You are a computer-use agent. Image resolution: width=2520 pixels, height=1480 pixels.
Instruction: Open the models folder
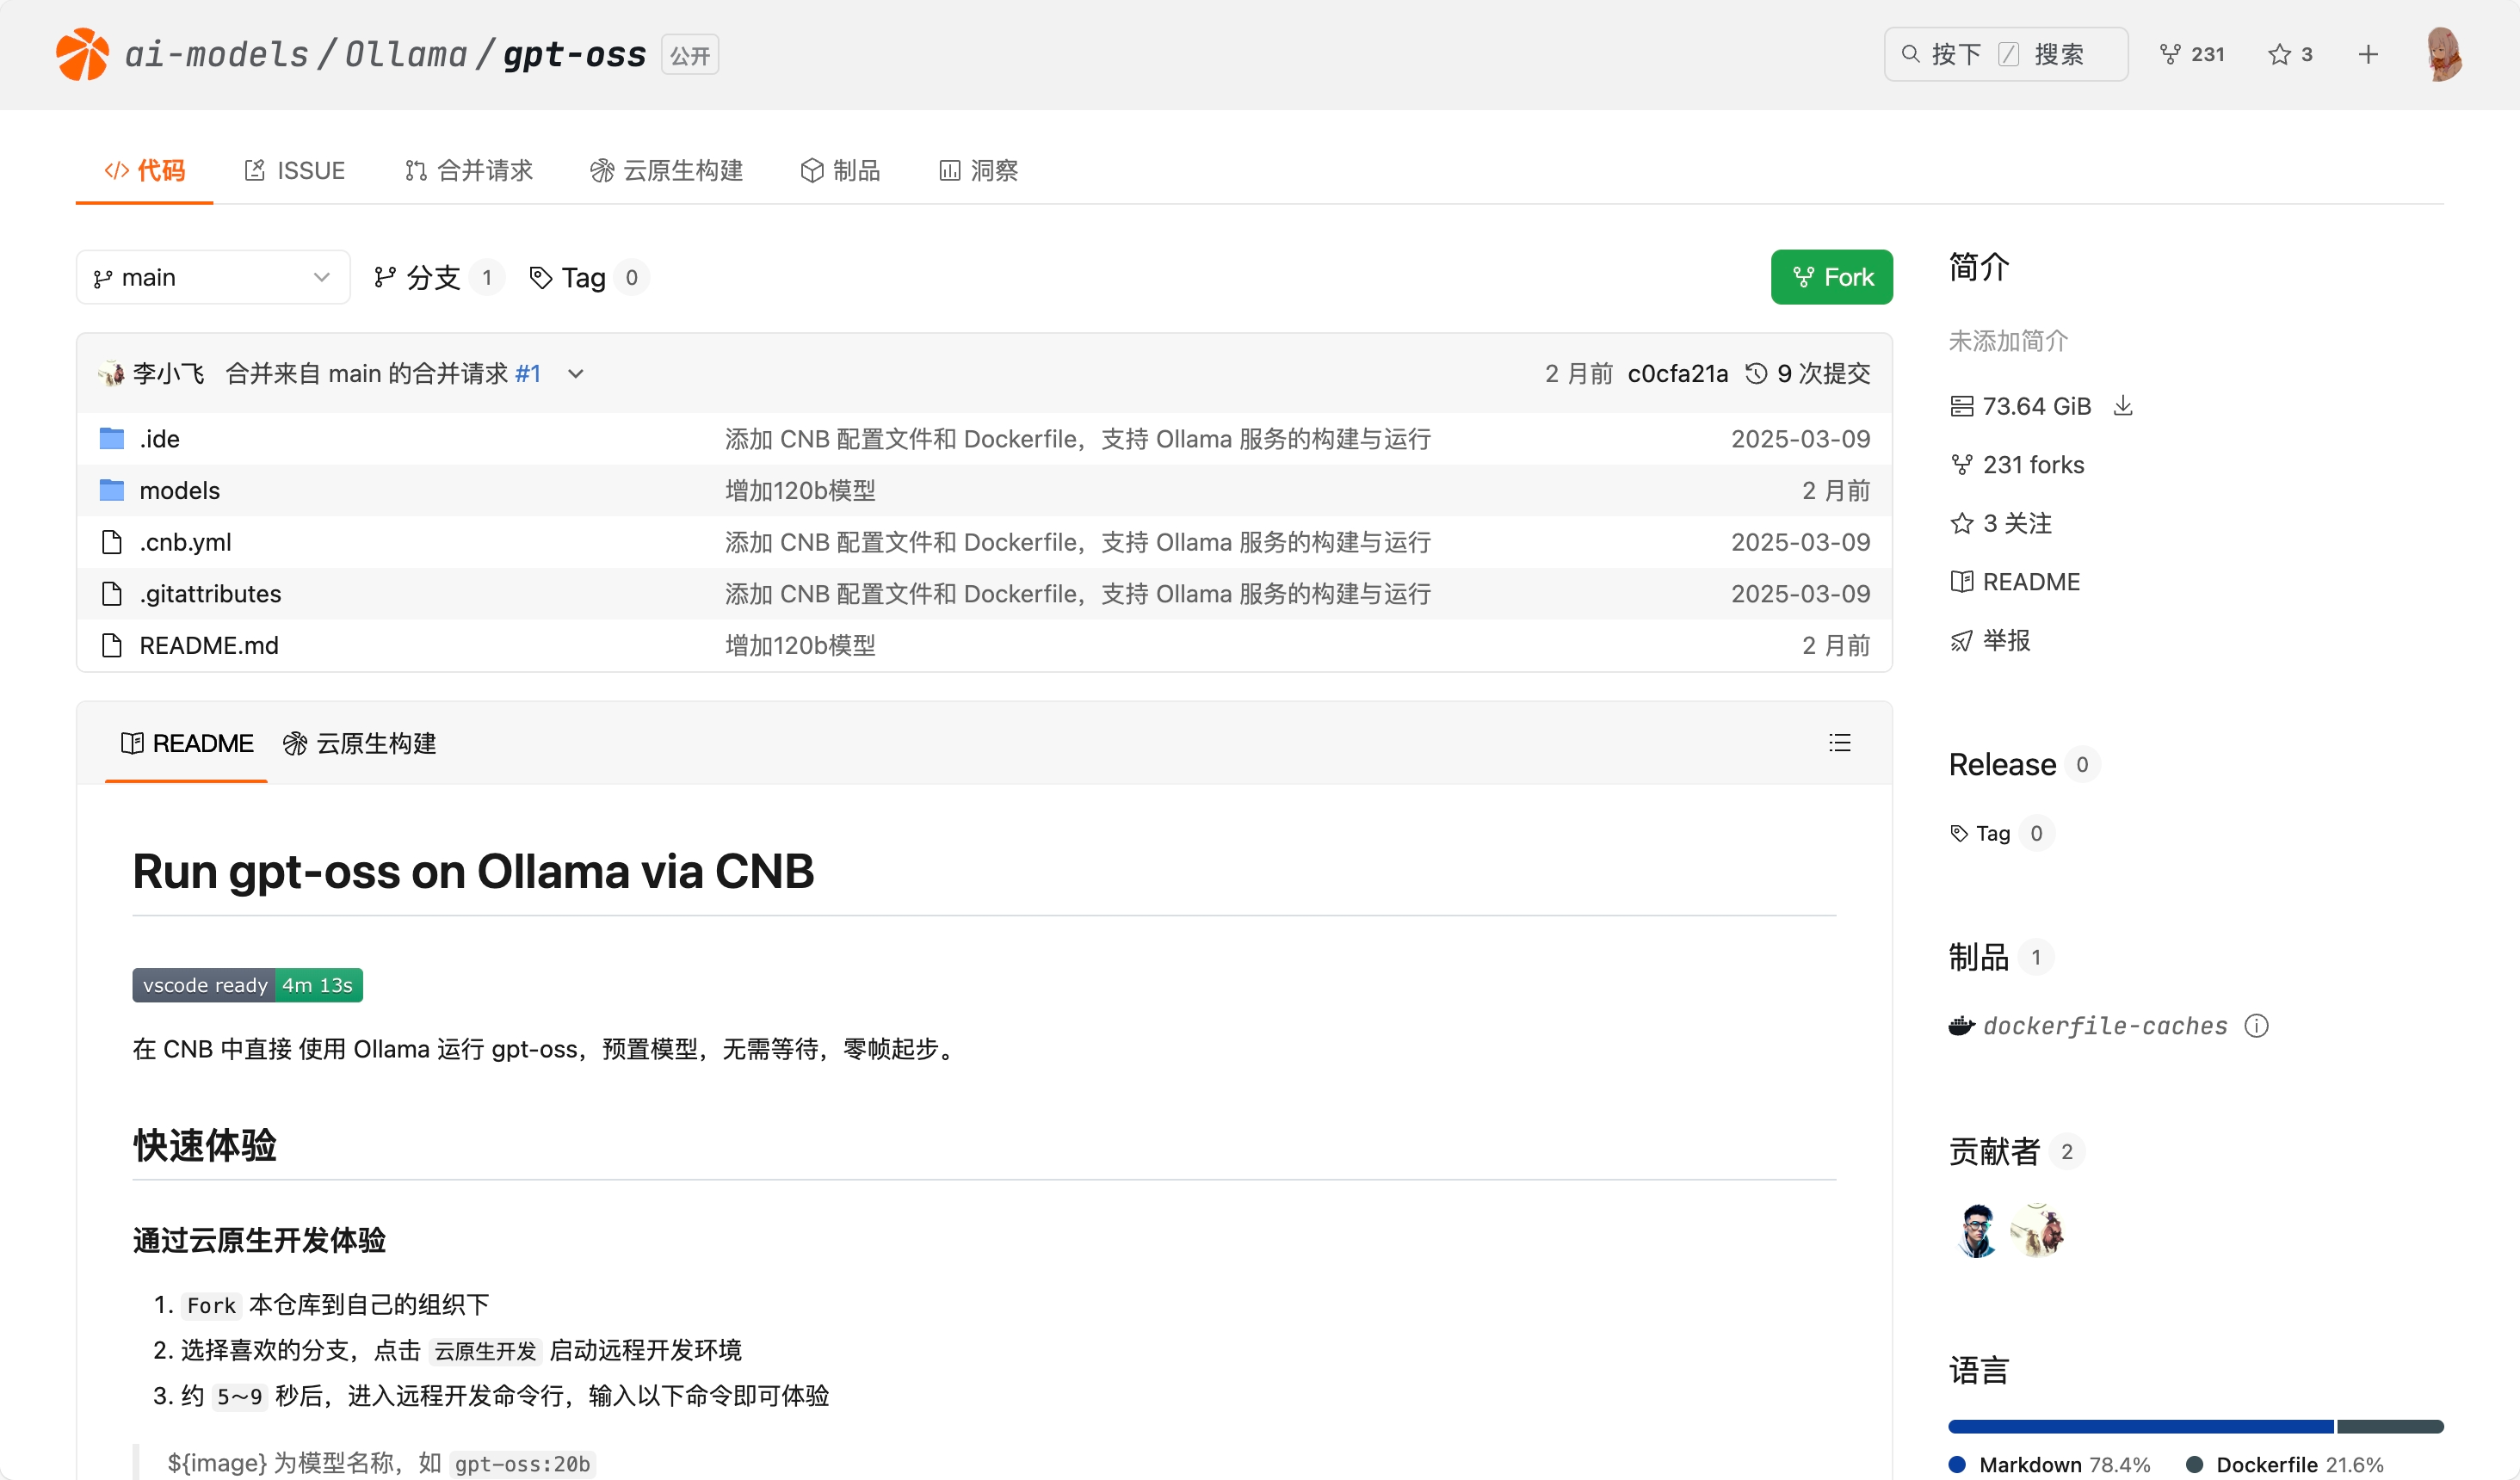pos(180,491)
